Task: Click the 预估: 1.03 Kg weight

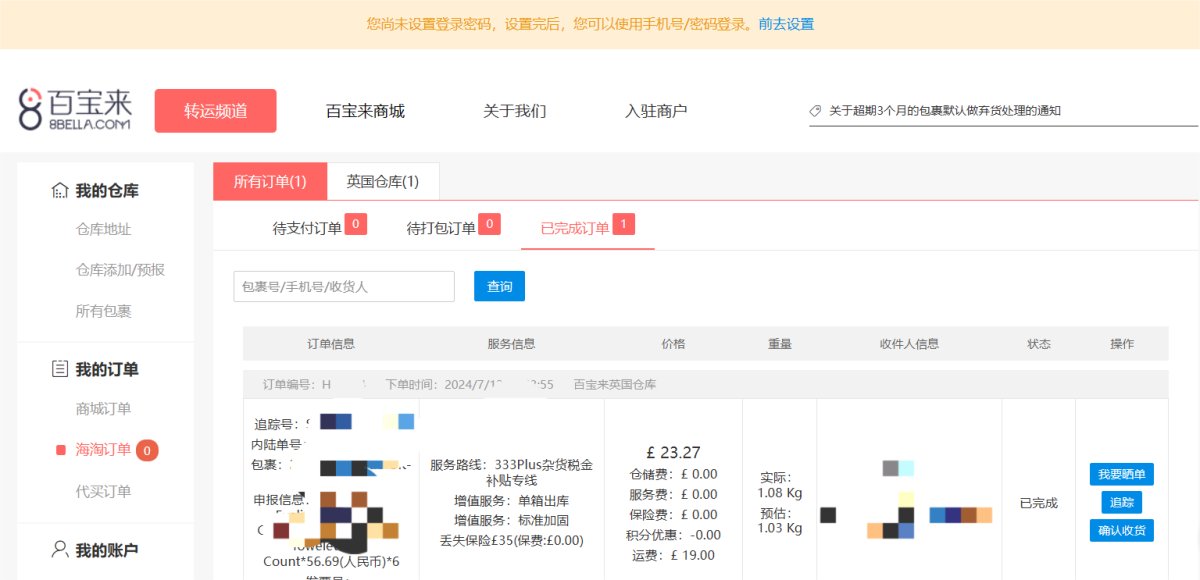Action: (780, 521)
